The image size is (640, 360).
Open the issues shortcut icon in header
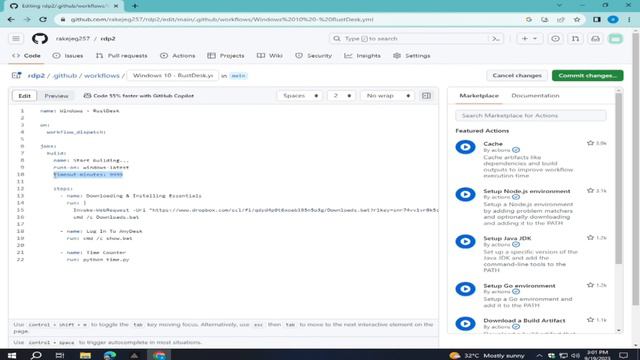click(555, 39)
